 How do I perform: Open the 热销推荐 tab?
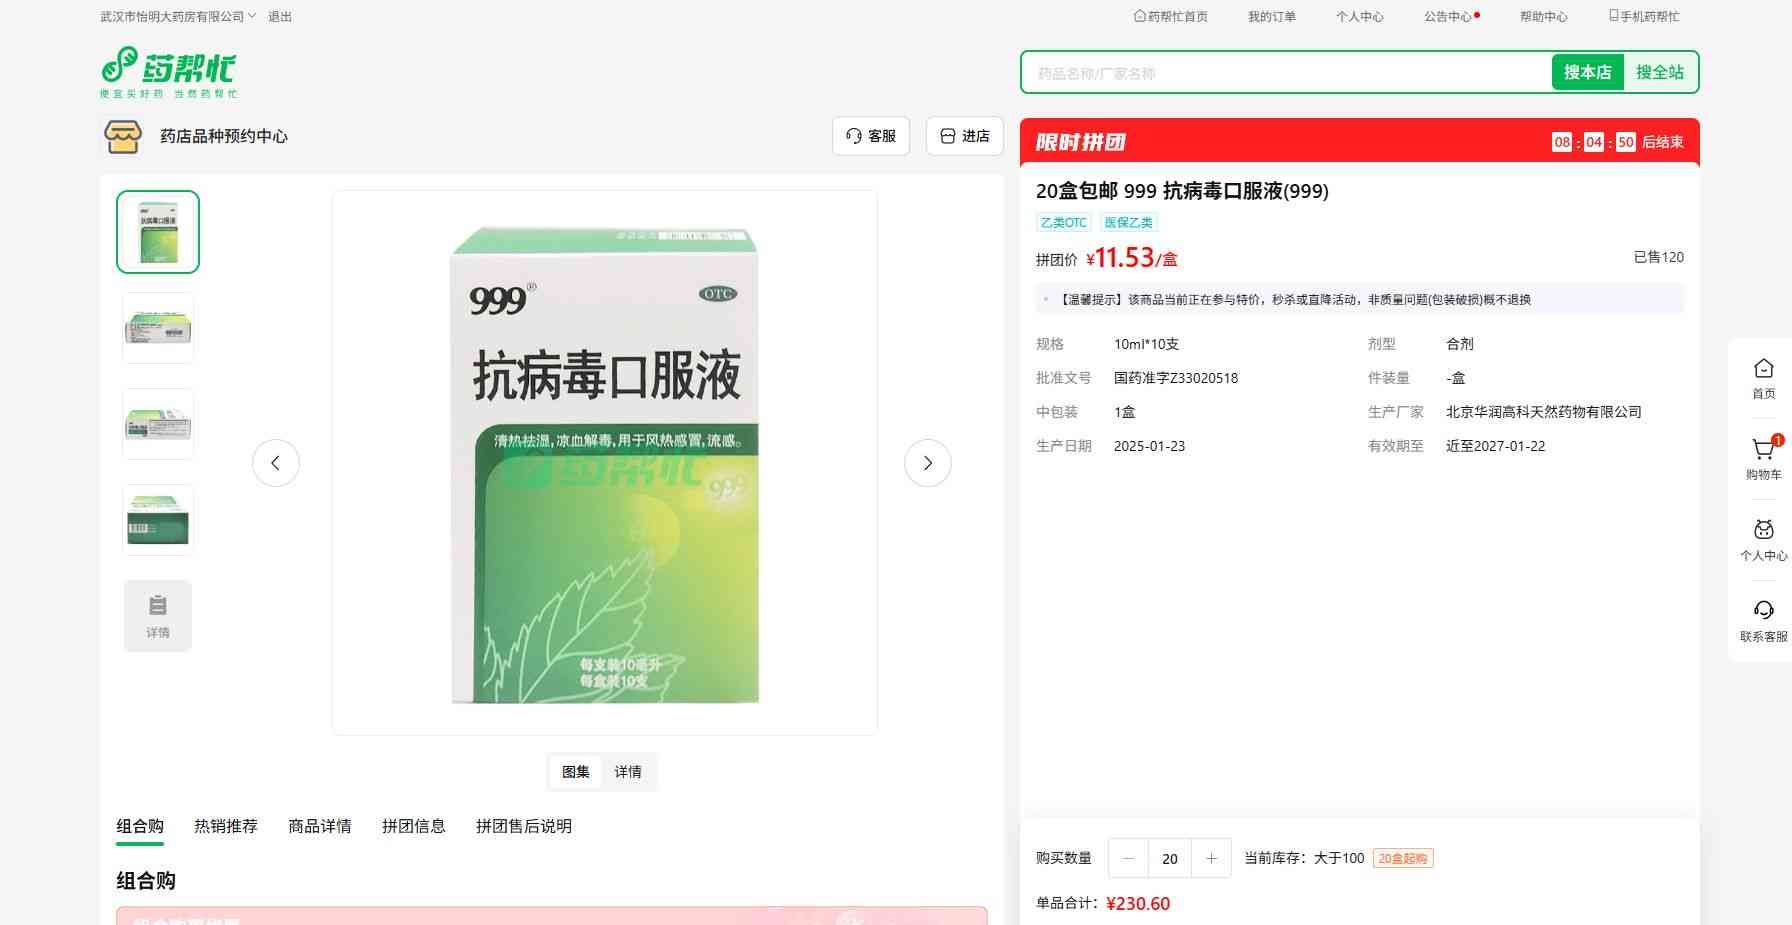(226, 826)
